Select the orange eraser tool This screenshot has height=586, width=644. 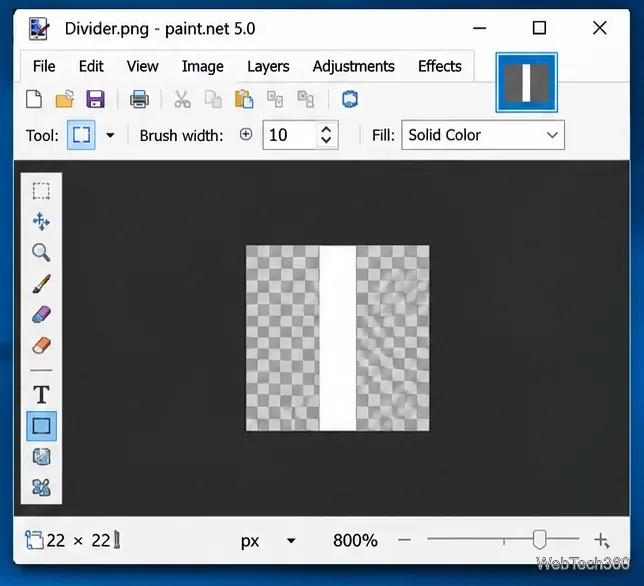41,345
